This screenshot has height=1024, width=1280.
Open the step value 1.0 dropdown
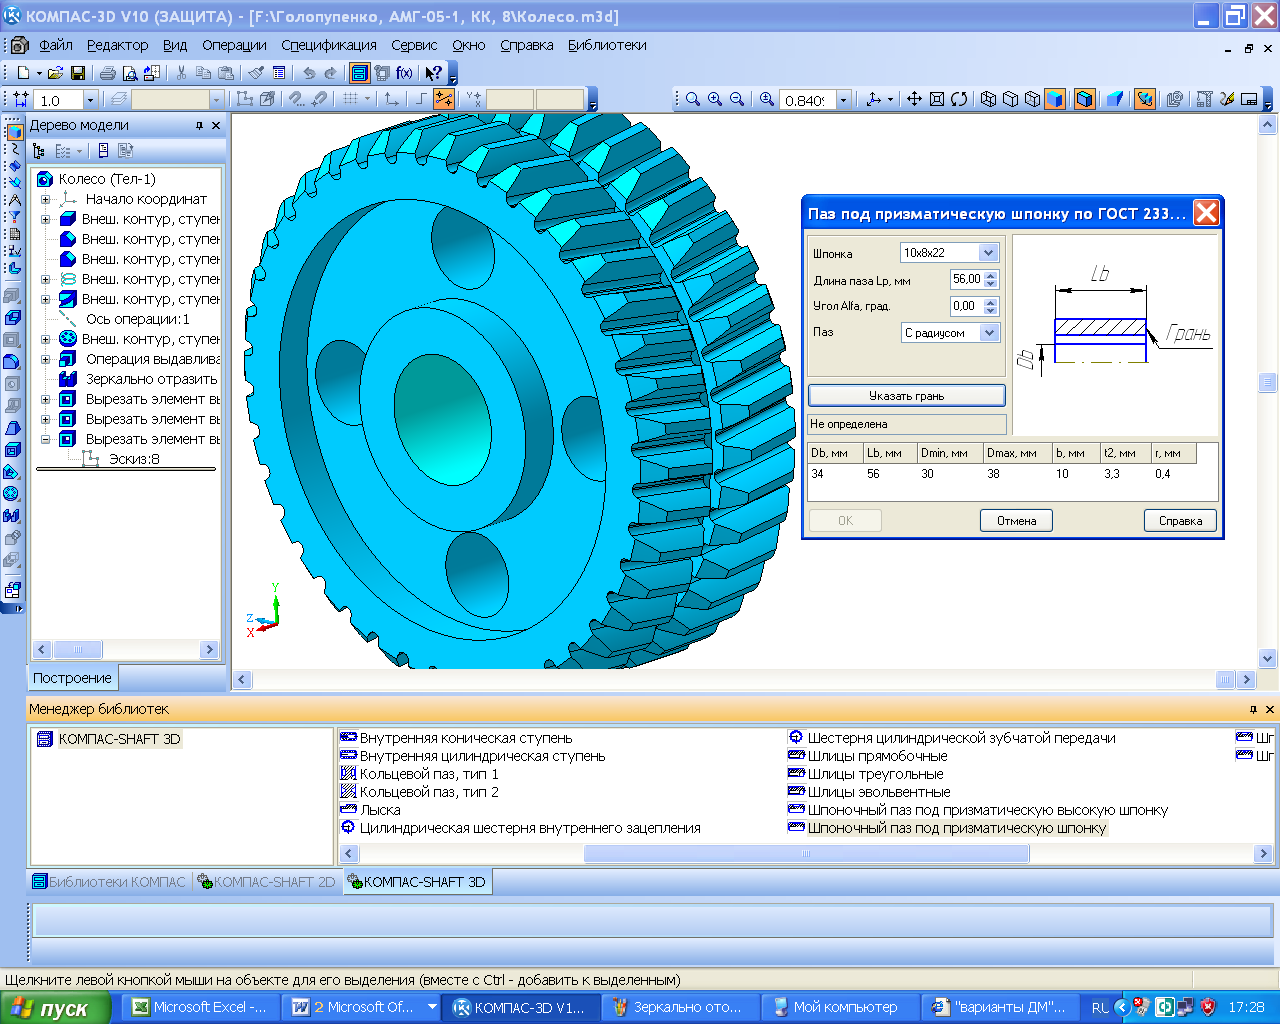[90, 100]
